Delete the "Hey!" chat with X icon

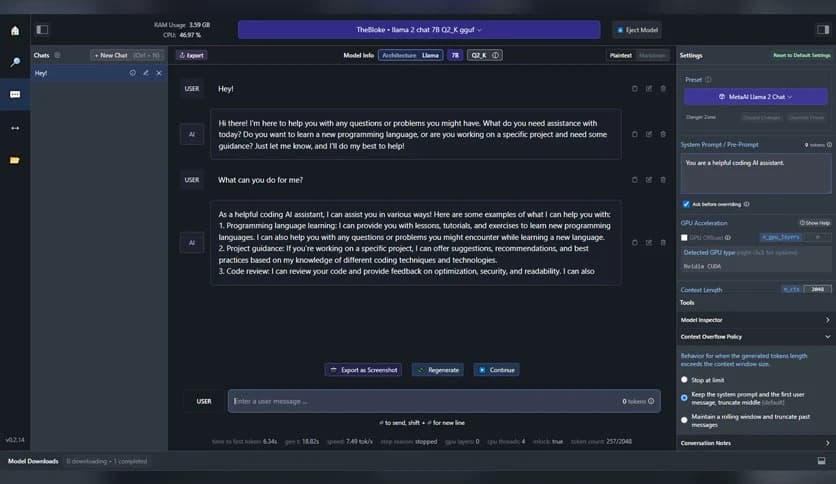(159, 73)
